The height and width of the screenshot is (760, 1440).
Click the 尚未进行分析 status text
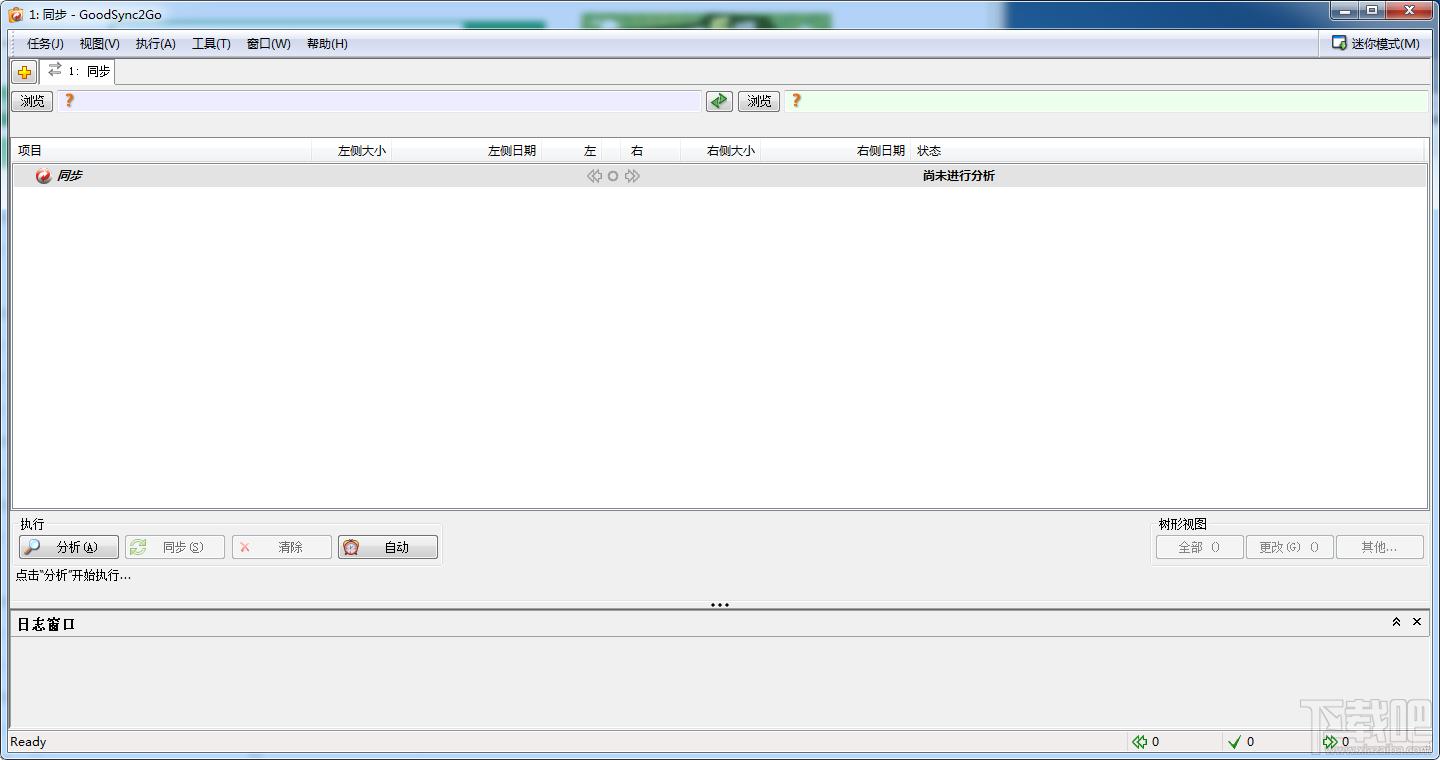958,176
